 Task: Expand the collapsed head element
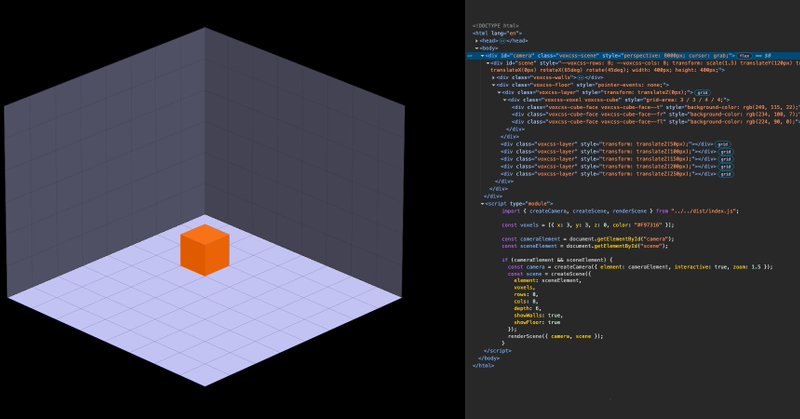(477, 41)
